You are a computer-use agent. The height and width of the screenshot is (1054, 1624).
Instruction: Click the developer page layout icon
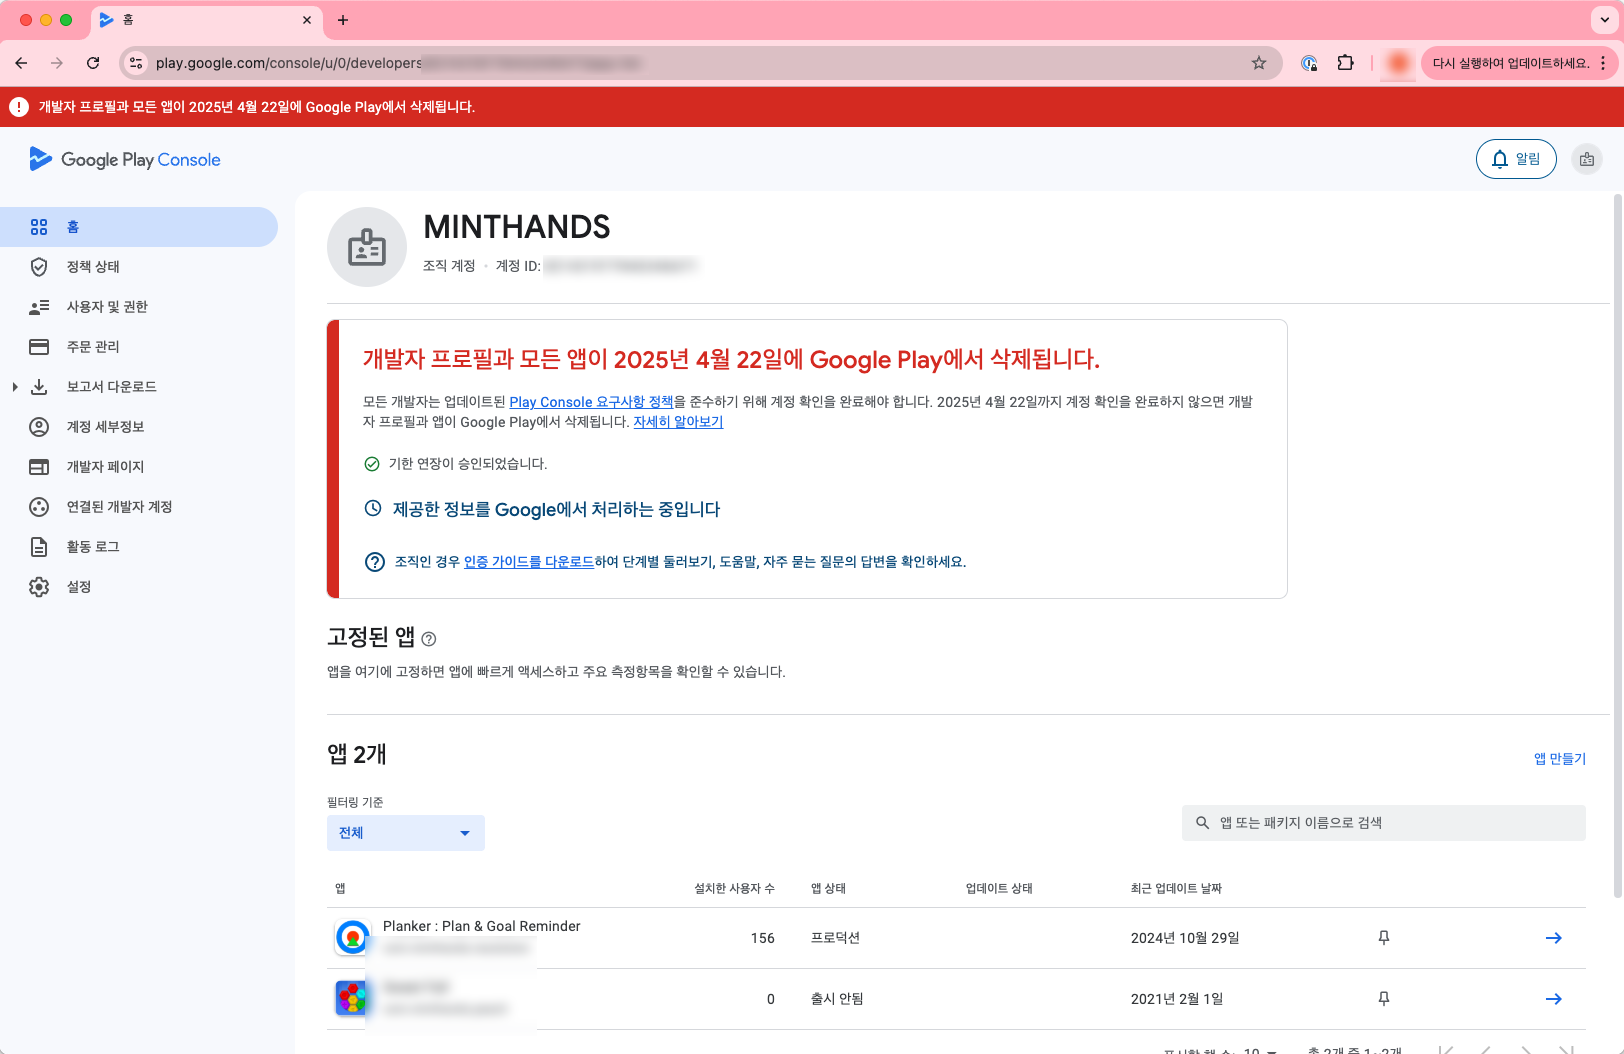click(39, 467)
